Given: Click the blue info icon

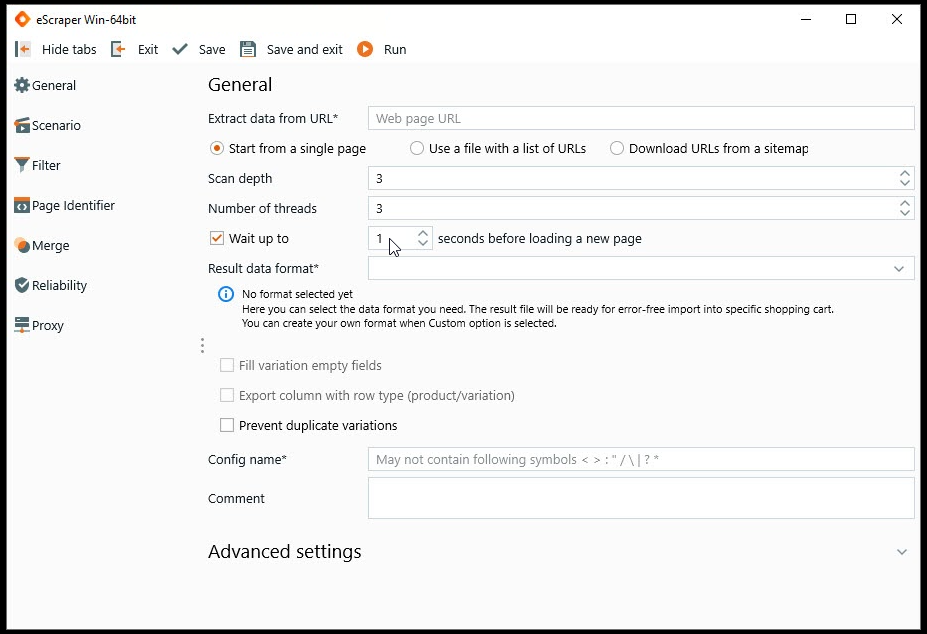Looking at the screenshot, I should point(226,294).
